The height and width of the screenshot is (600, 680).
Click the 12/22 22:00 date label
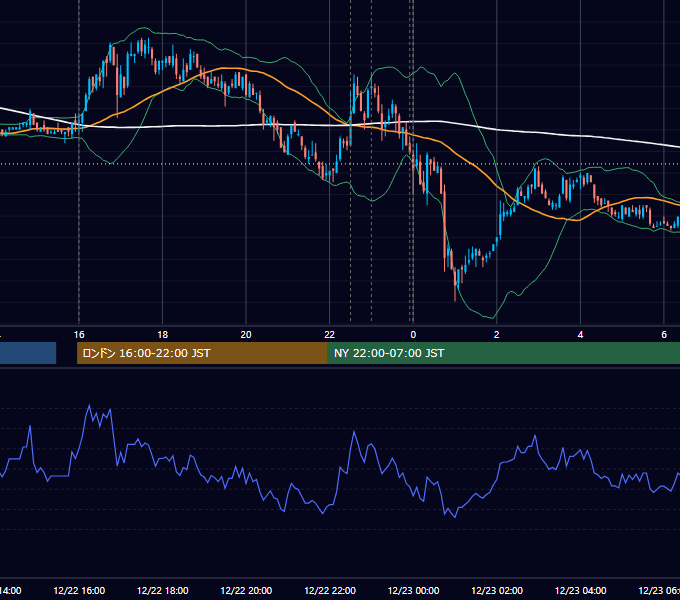coord(330,590)
